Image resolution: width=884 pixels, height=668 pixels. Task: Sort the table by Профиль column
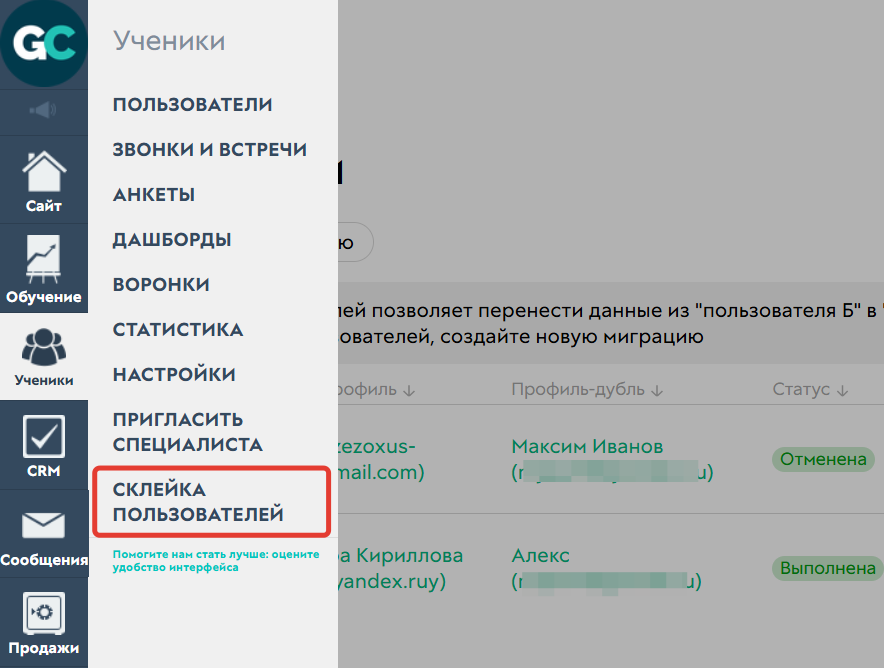408,390
